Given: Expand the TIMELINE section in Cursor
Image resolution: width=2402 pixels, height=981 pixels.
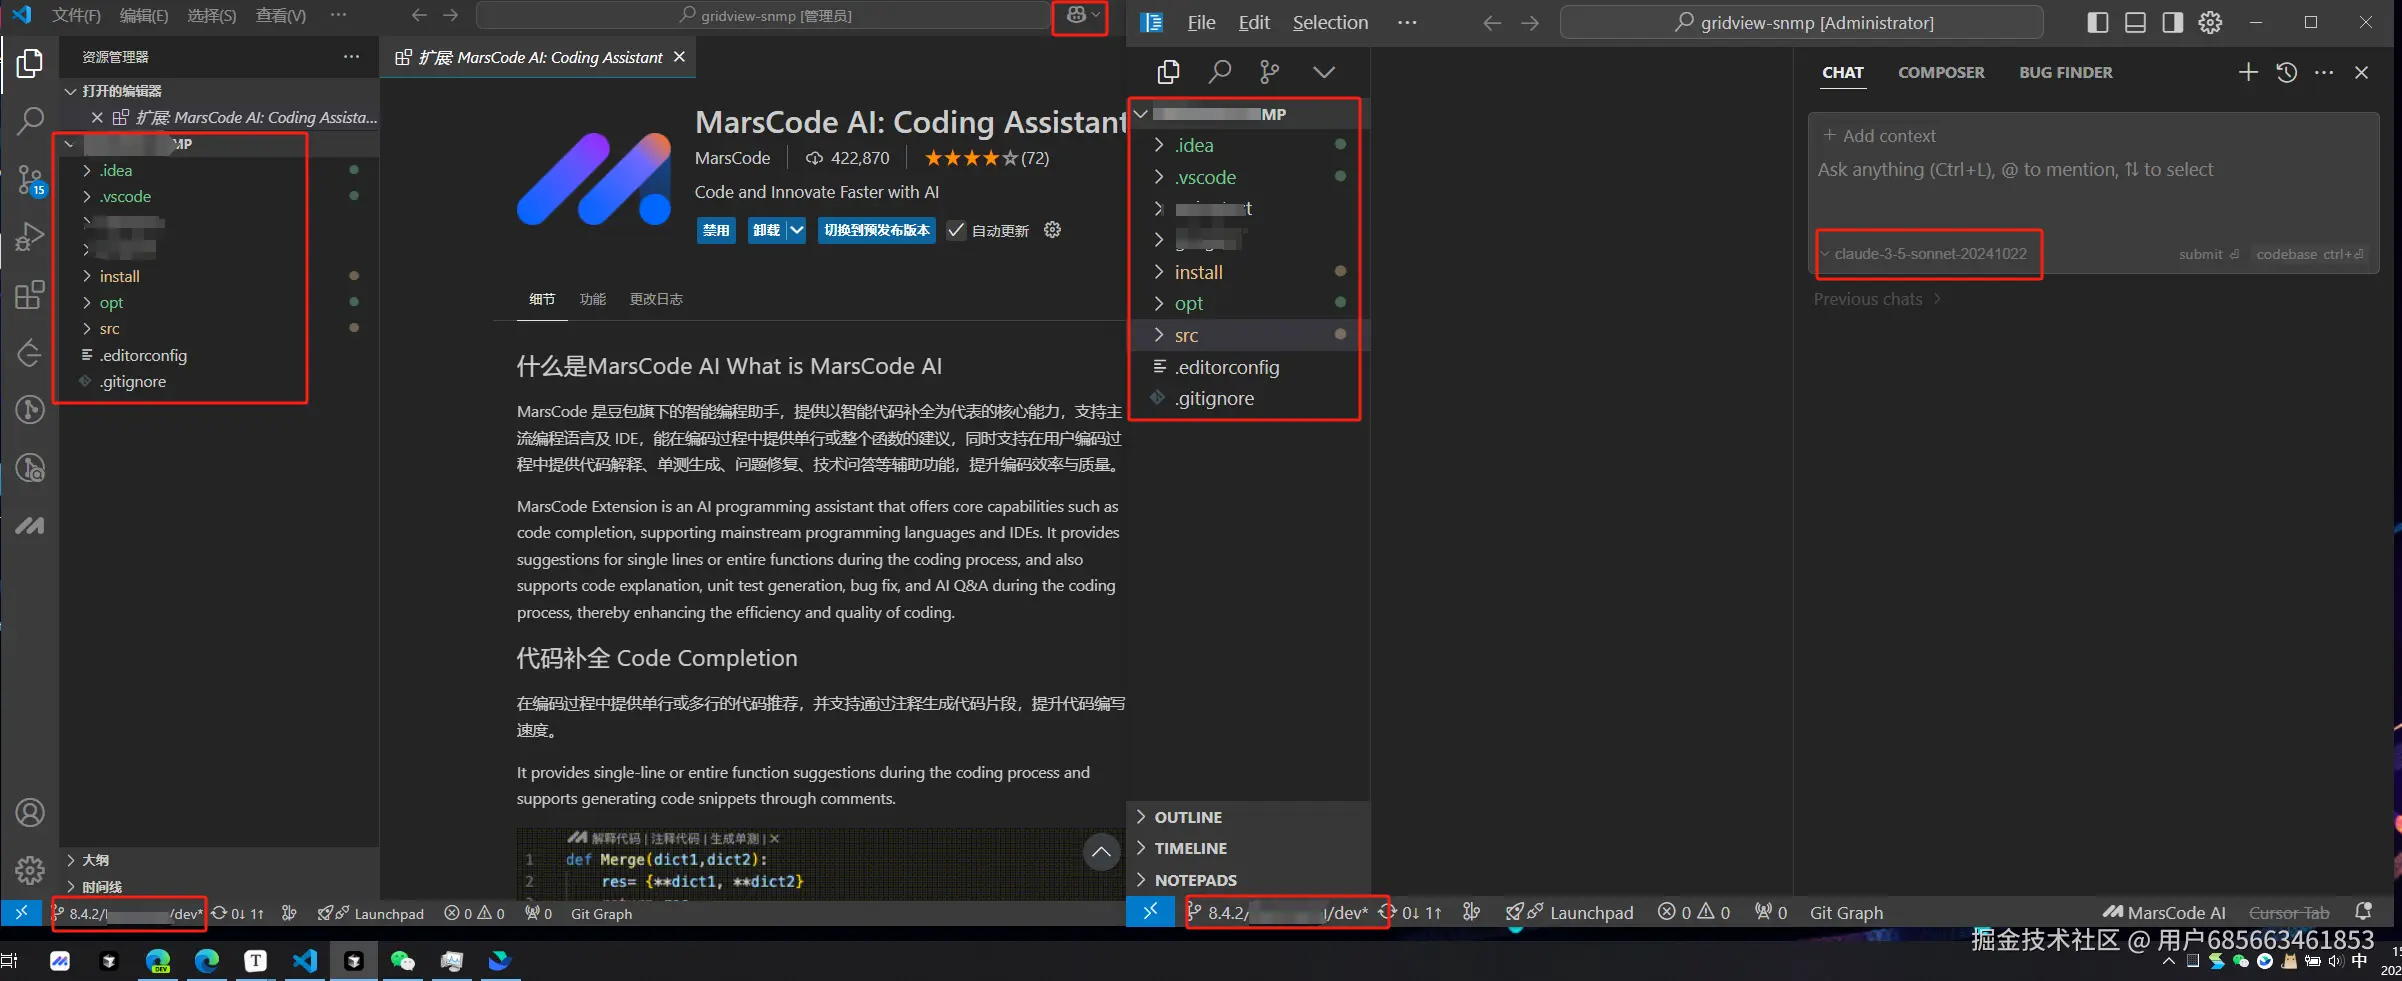Looking at the screenshot, I should (1248, 848).
